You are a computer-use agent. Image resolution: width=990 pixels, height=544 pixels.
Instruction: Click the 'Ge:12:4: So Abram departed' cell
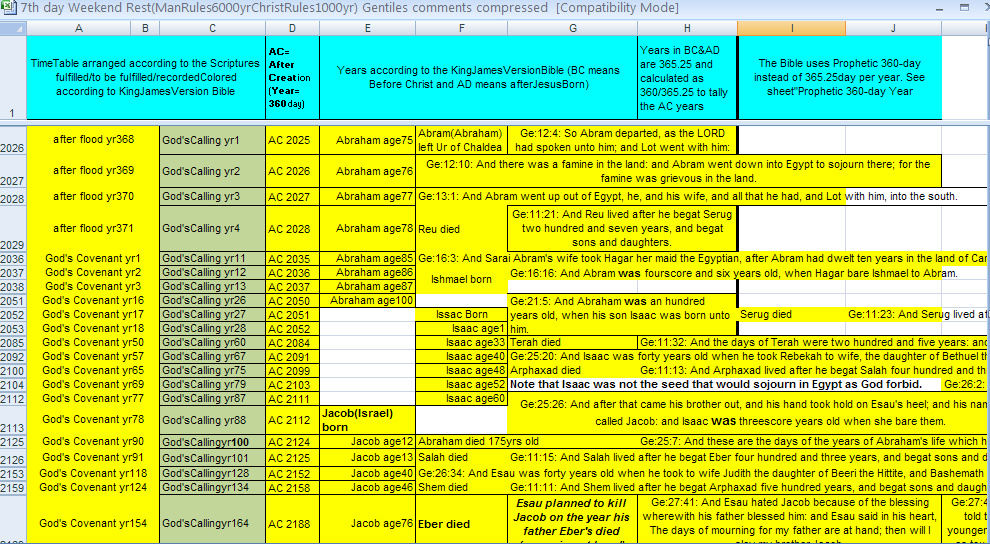pos(622,139)
